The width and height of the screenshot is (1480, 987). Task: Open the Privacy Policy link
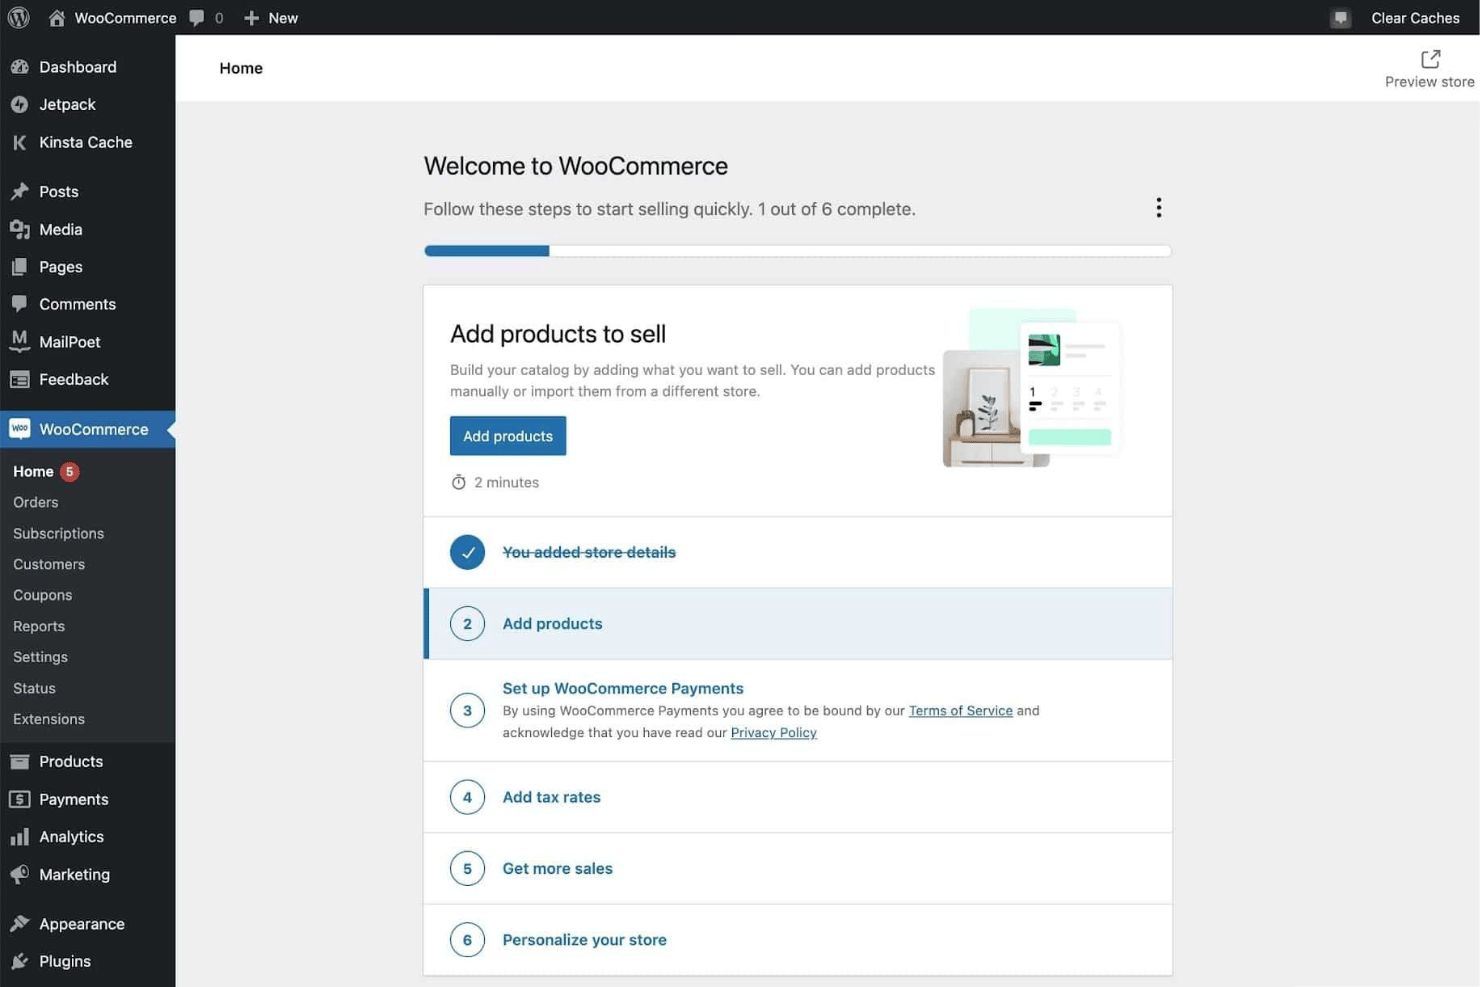pyautogui.click(x=773, y=733)
